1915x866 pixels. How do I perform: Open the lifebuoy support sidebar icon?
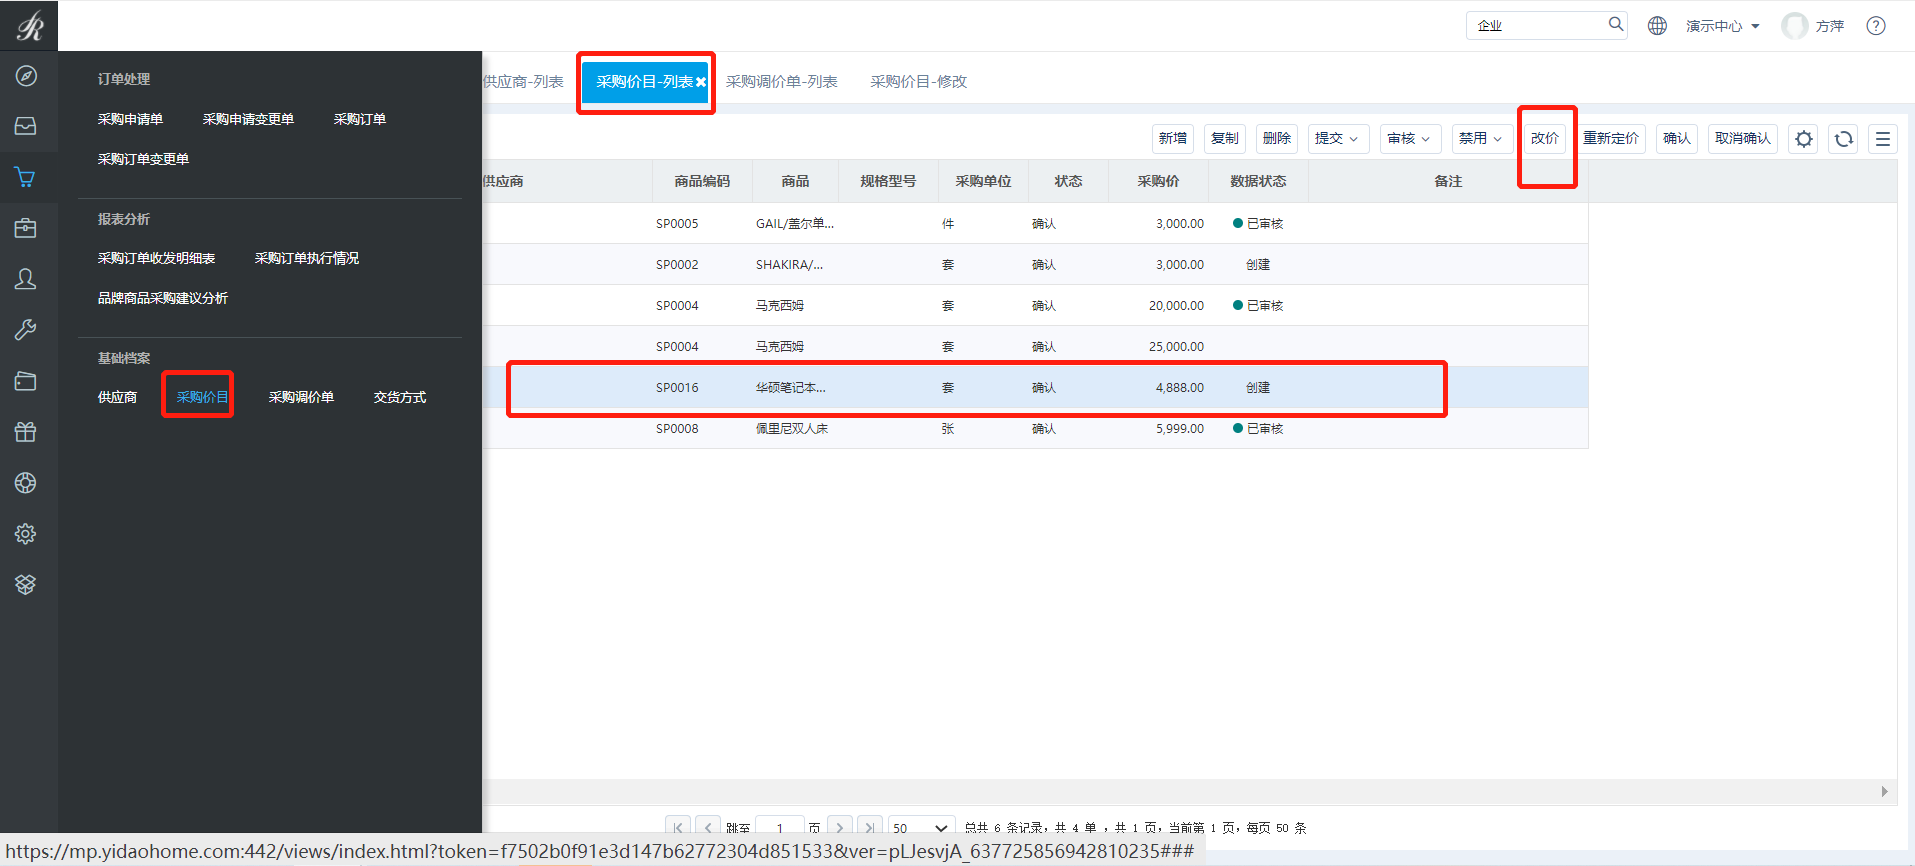tap(26, 483)
